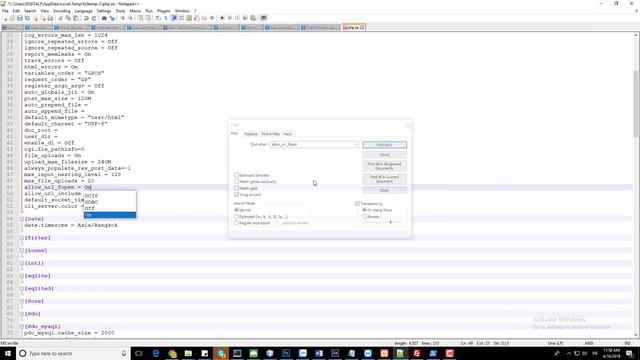Switch to the Replace tab in Find dialog
640x360 pixels.
[251, 134]
